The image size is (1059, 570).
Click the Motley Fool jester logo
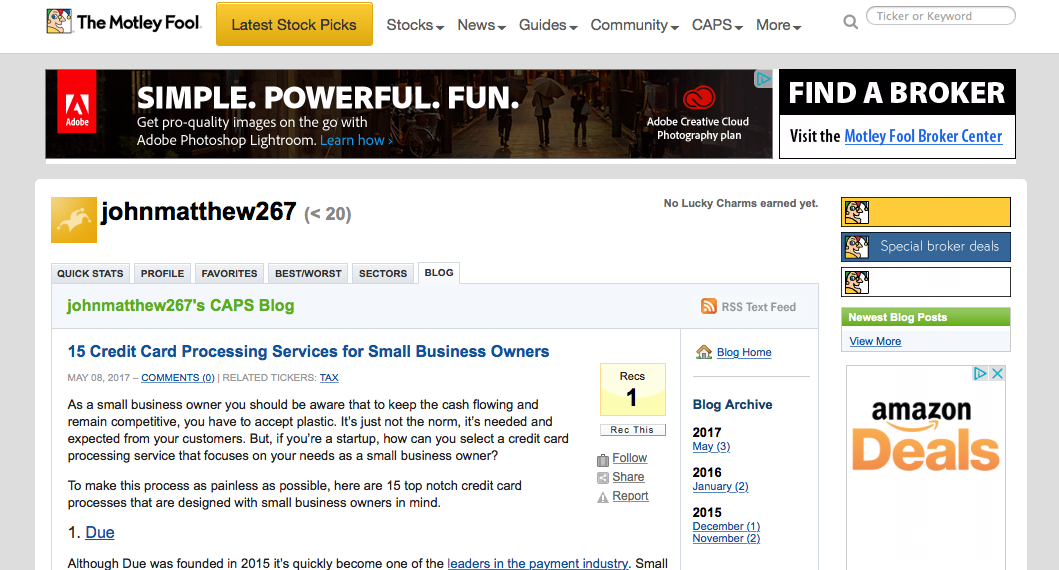[x=59, y=22]
